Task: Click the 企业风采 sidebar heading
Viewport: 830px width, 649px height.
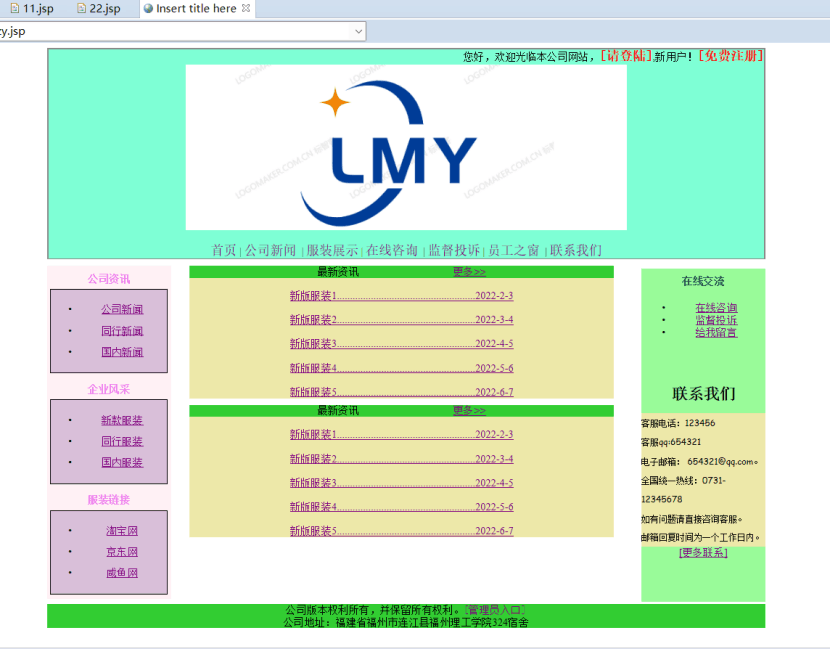Action: point(109,389)
